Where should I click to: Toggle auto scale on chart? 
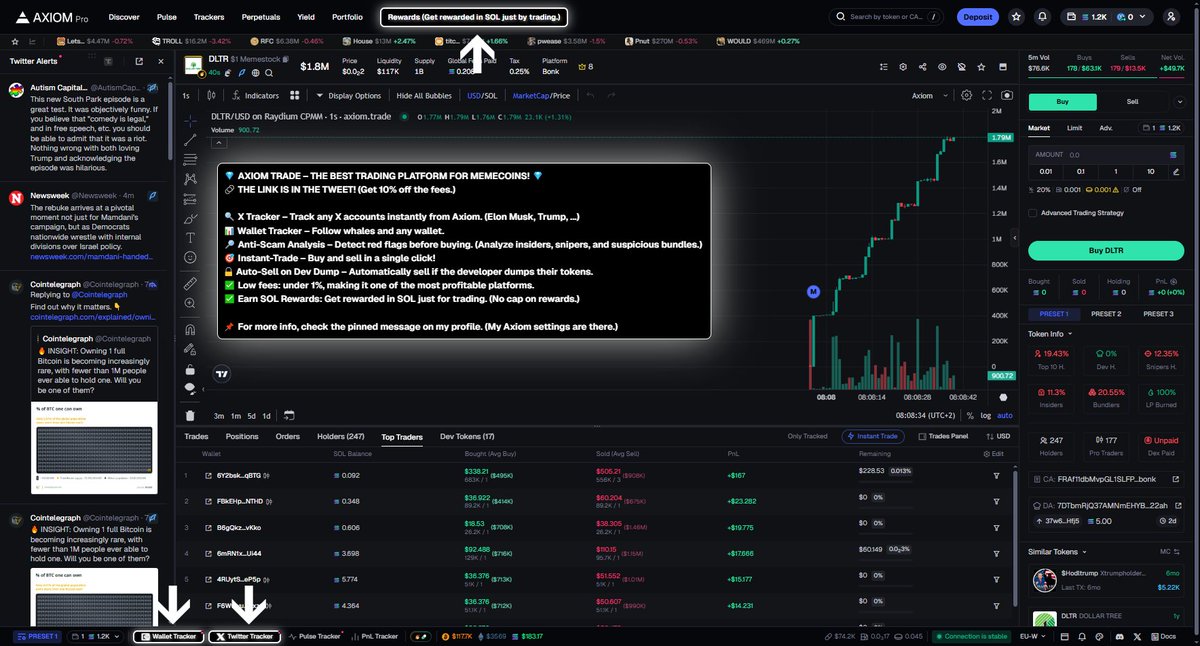coord(1004,415)
